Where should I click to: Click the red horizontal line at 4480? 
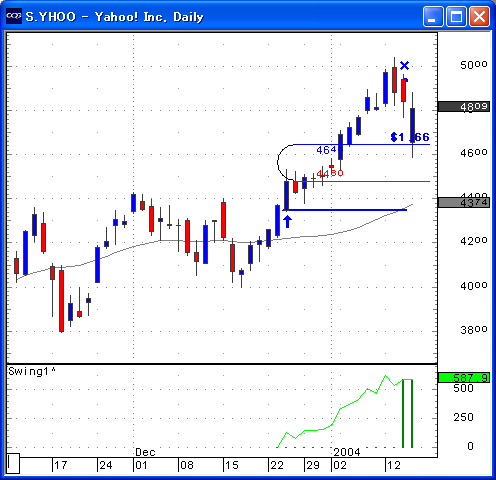[362, 181]
